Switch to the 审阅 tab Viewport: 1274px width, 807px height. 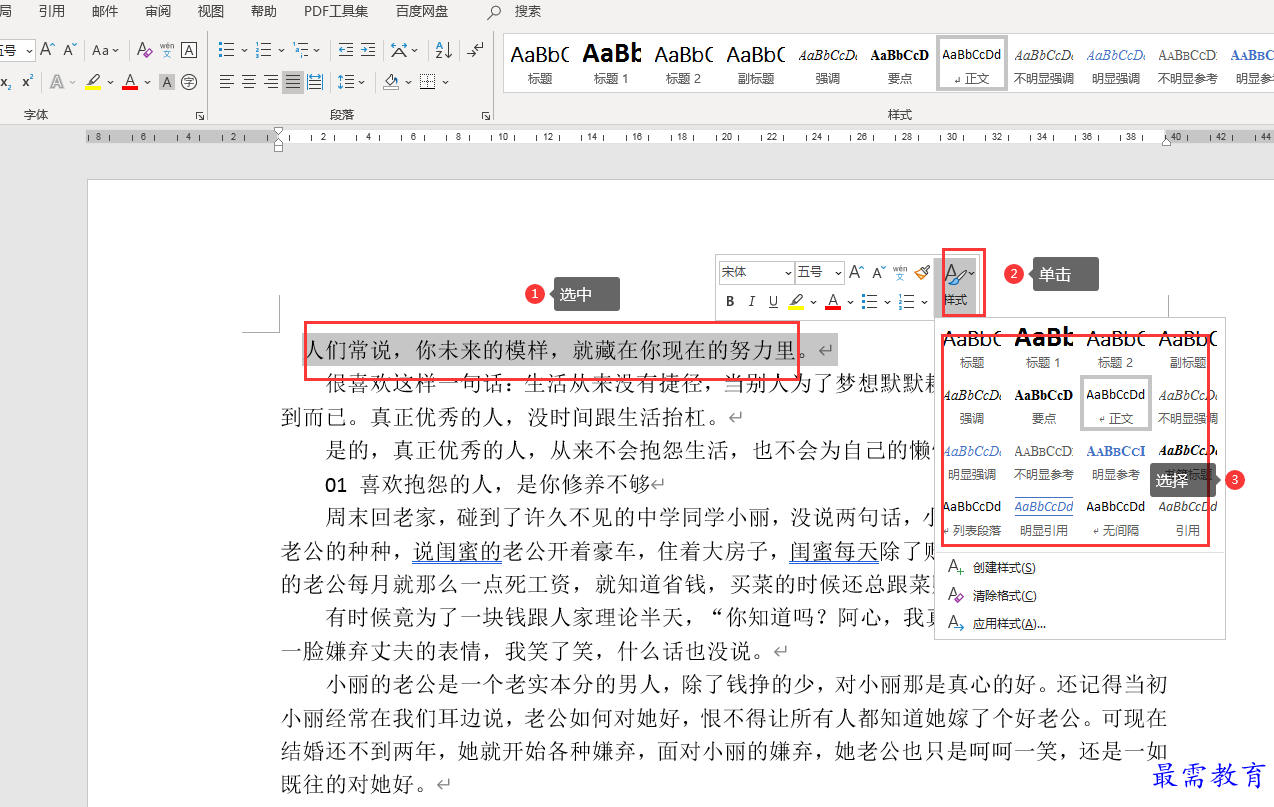pyautogui.click(x=158, y=11)
